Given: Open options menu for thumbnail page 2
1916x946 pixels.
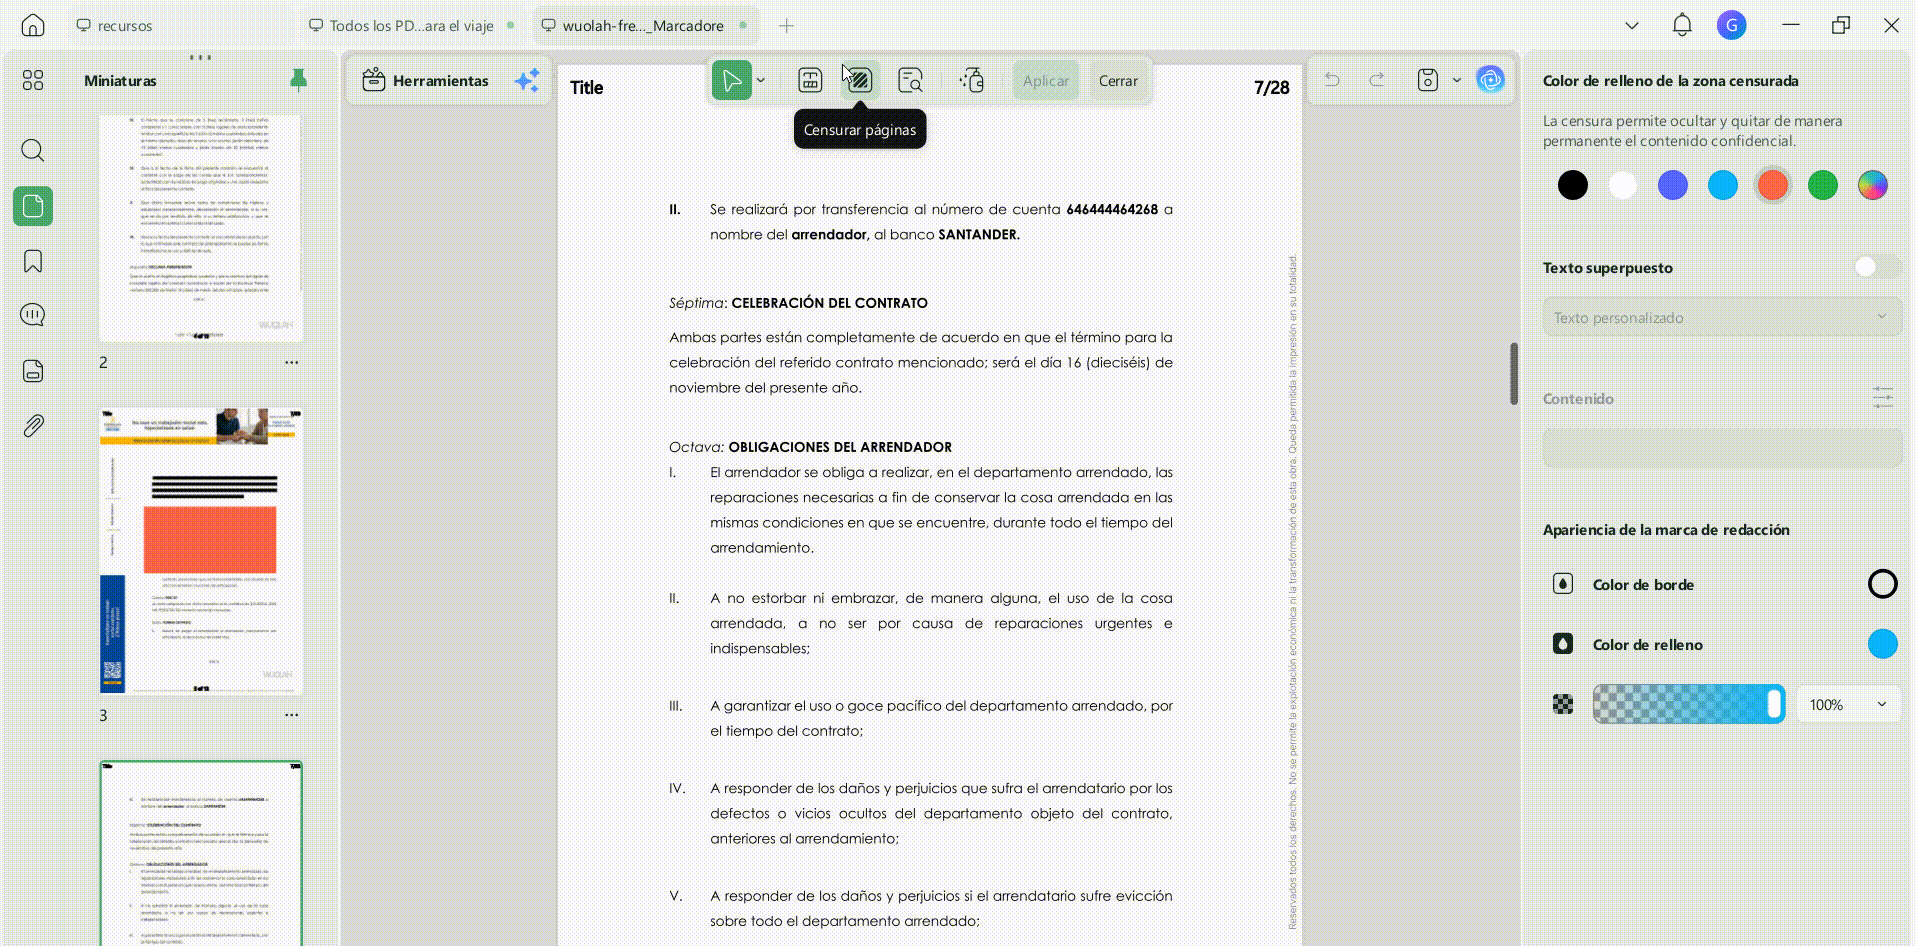Looking at the screenshot, I should tap(292, 362).
